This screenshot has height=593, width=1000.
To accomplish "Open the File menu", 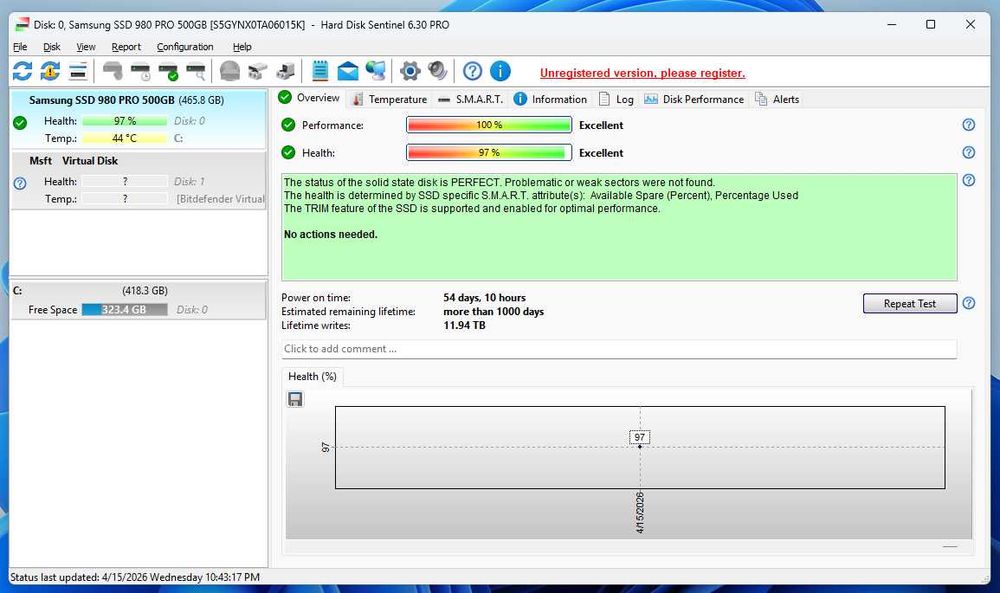I will point(20,47).
